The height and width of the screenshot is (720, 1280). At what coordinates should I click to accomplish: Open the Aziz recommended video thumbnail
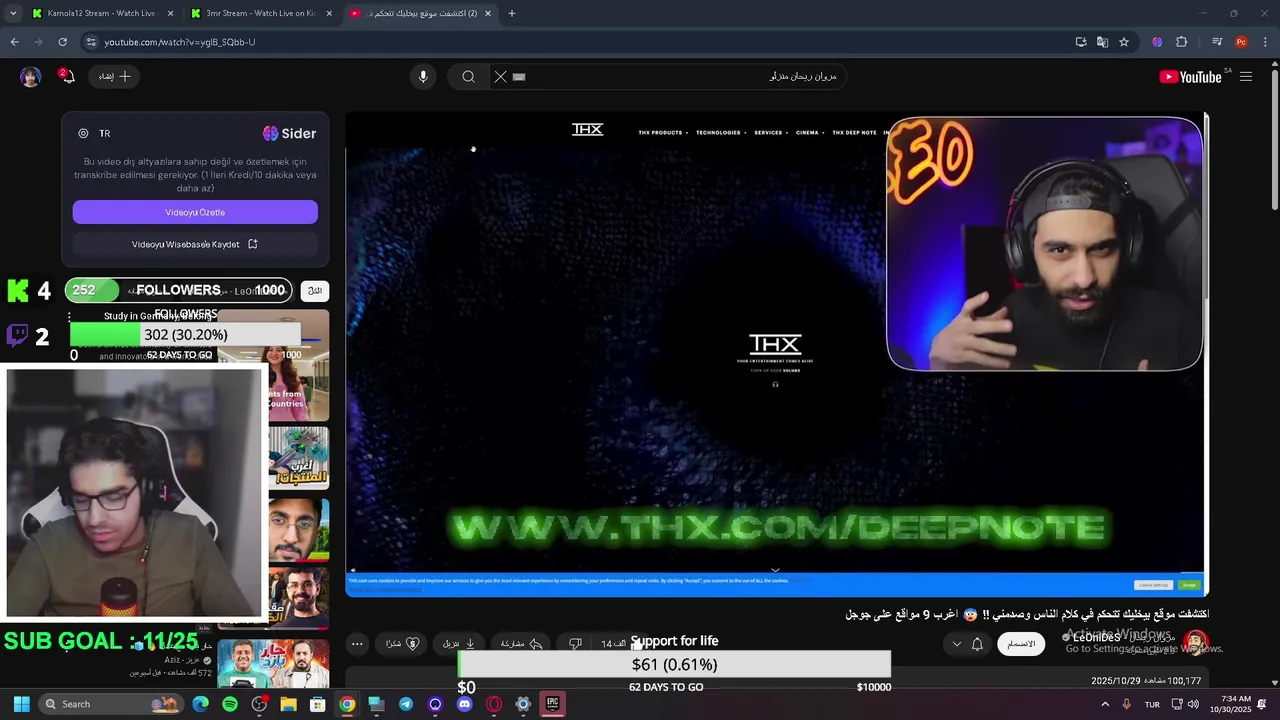coord(273,665)
